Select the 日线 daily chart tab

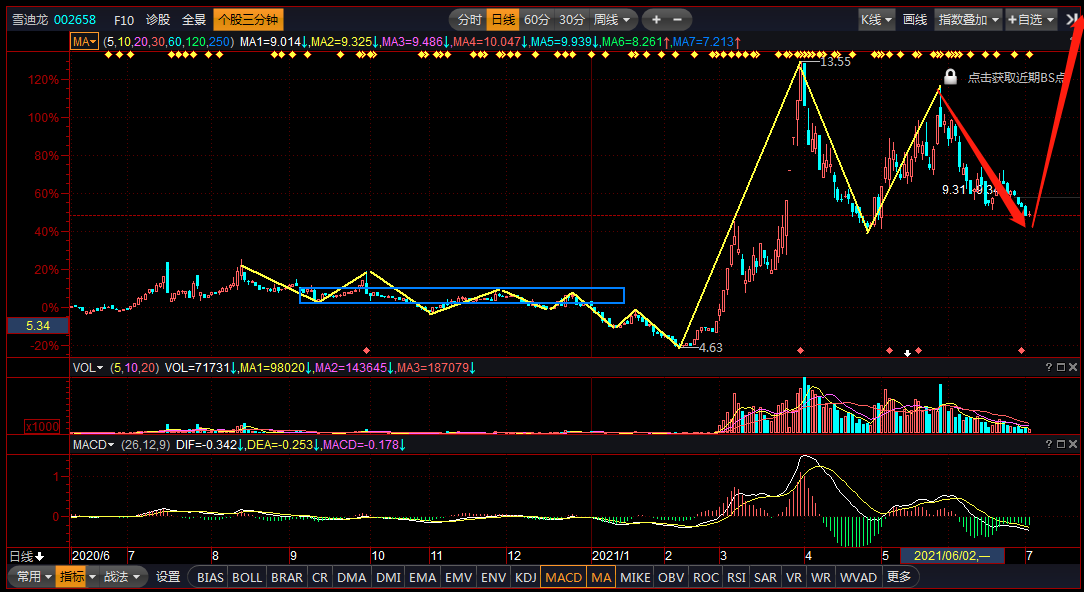click(503, 19)
